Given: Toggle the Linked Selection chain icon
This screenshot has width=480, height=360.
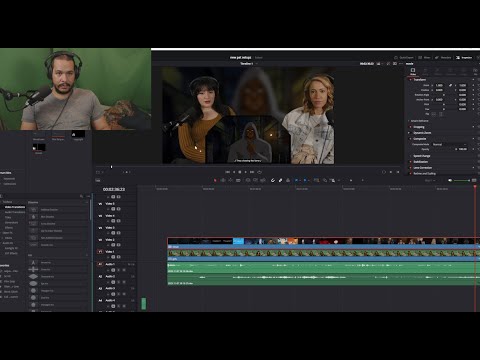Looking at the screenshot, I should click(x=280, y=180).
